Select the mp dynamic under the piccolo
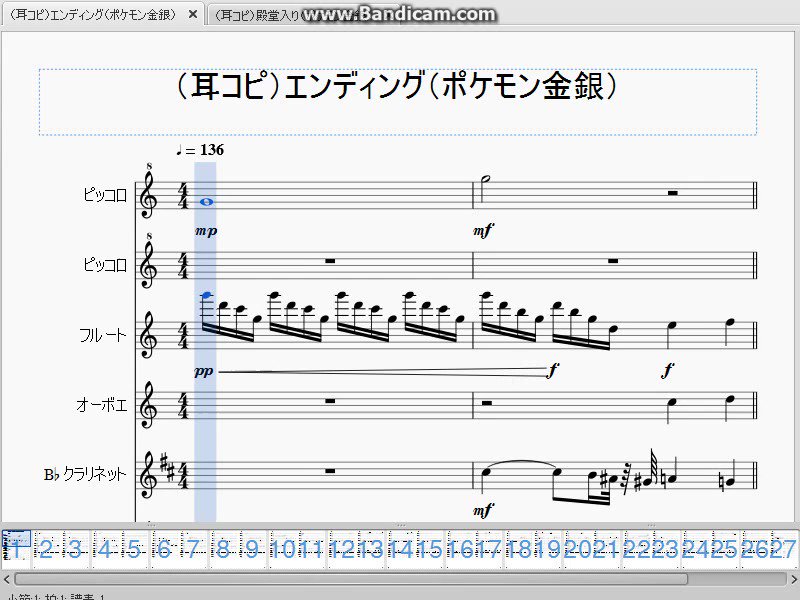The image size is (800, 600). click(206, 231)
